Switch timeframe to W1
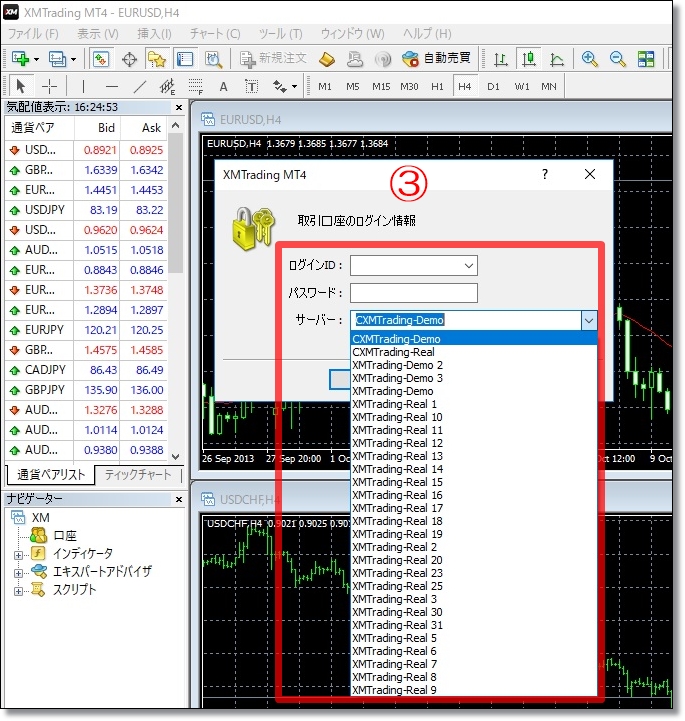This screenshot has width=685, height=721. [x=522, y=86]
